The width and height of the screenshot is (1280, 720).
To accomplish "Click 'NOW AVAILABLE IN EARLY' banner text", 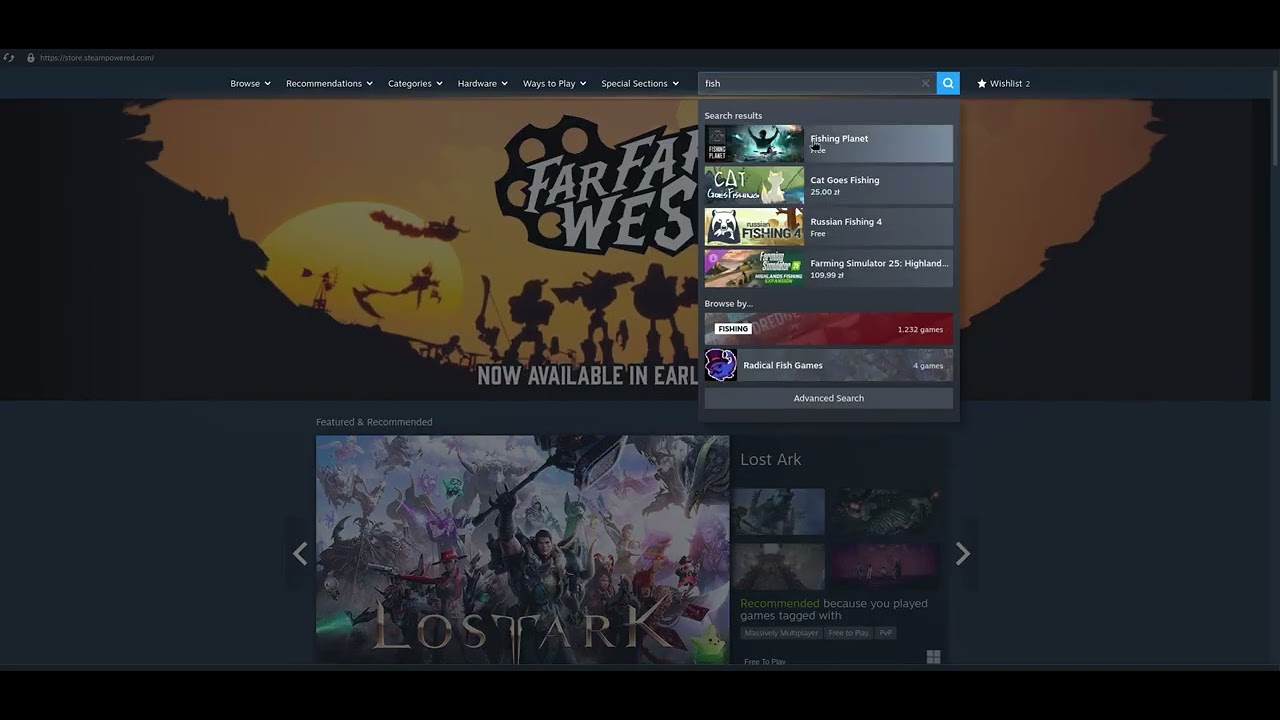I will pos(587,376).
